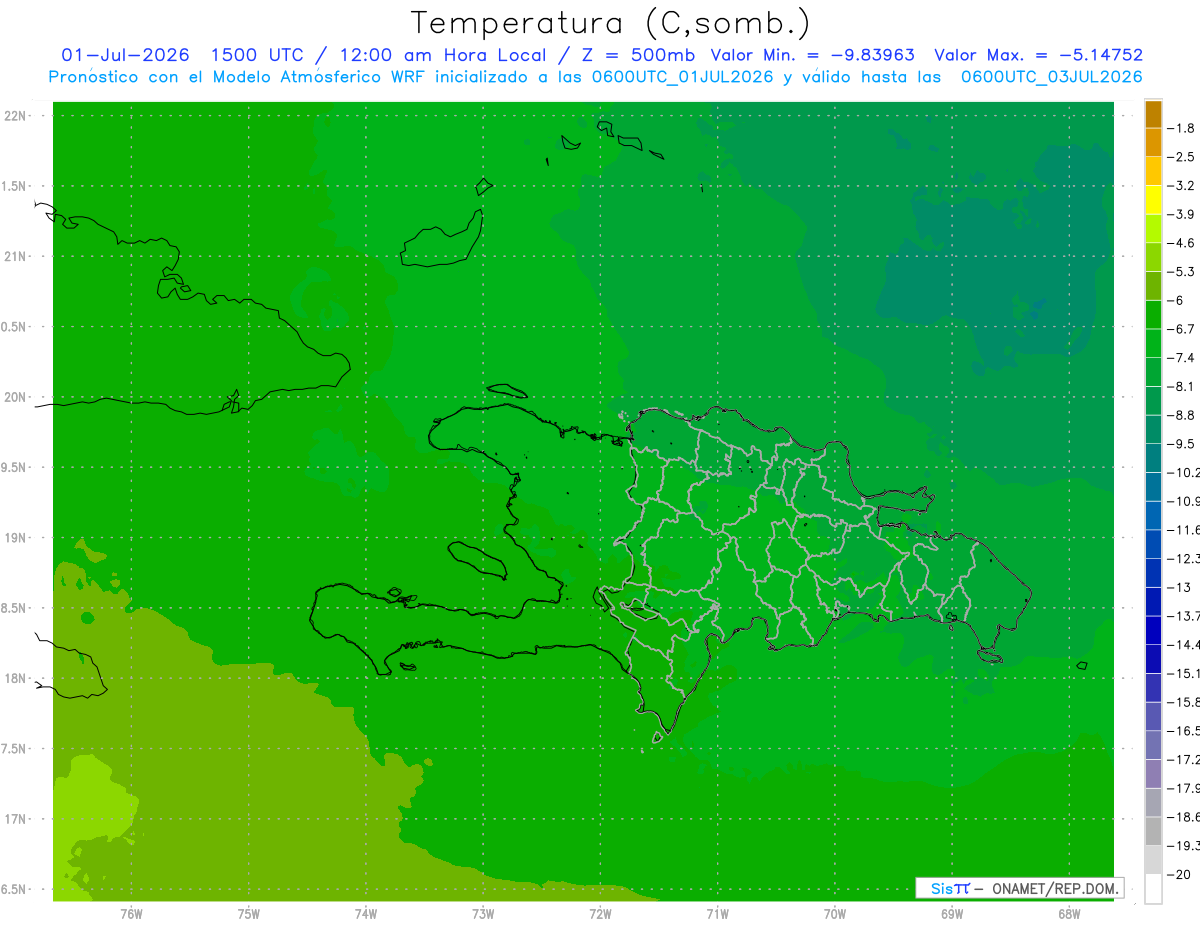Click the "21N" latitude label
Viewport: 1200px width, 927px height.
coord(17,256)
